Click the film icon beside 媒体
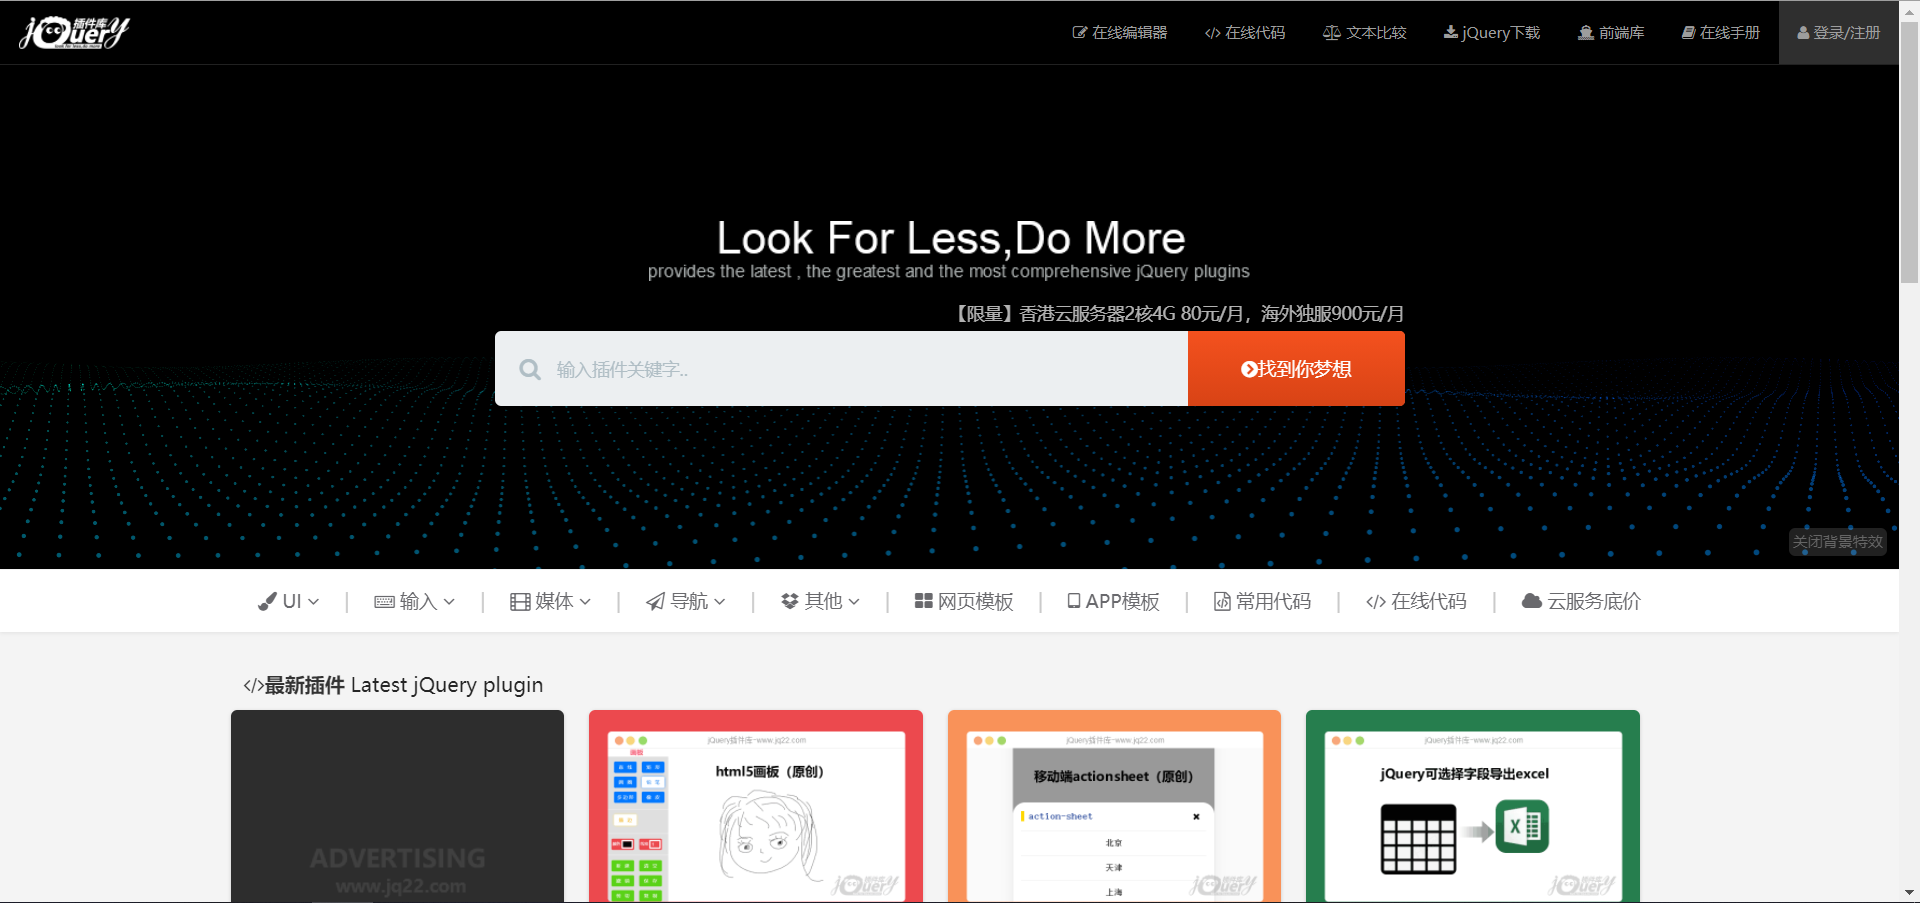Viewport: 1920px width, 903px height. coord(520,602)
